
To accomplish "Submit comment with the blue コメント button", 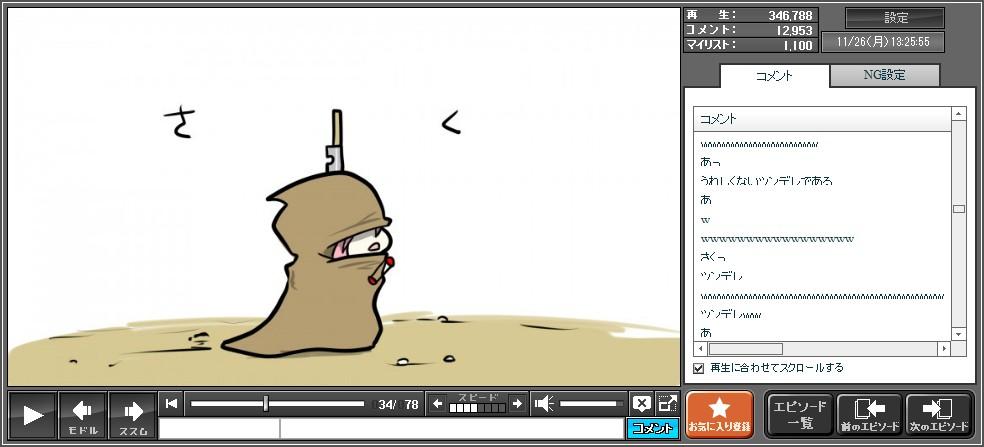I will click(652, 429).
